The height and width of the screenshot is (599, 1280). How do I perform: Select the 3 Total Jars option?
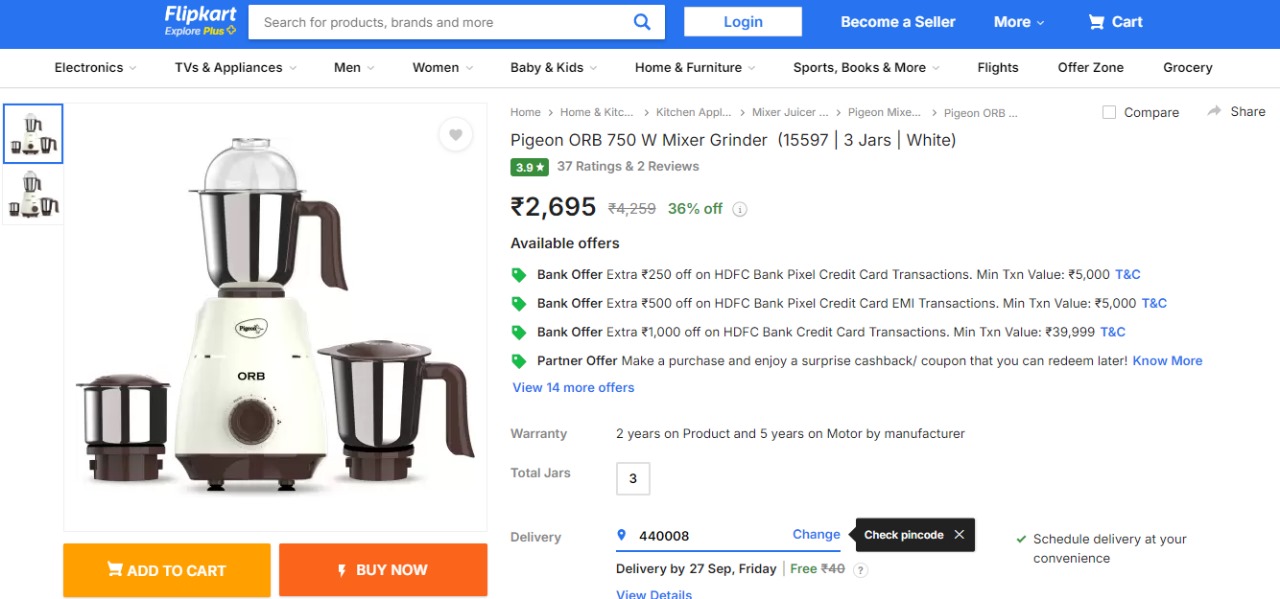pos(633,479)
